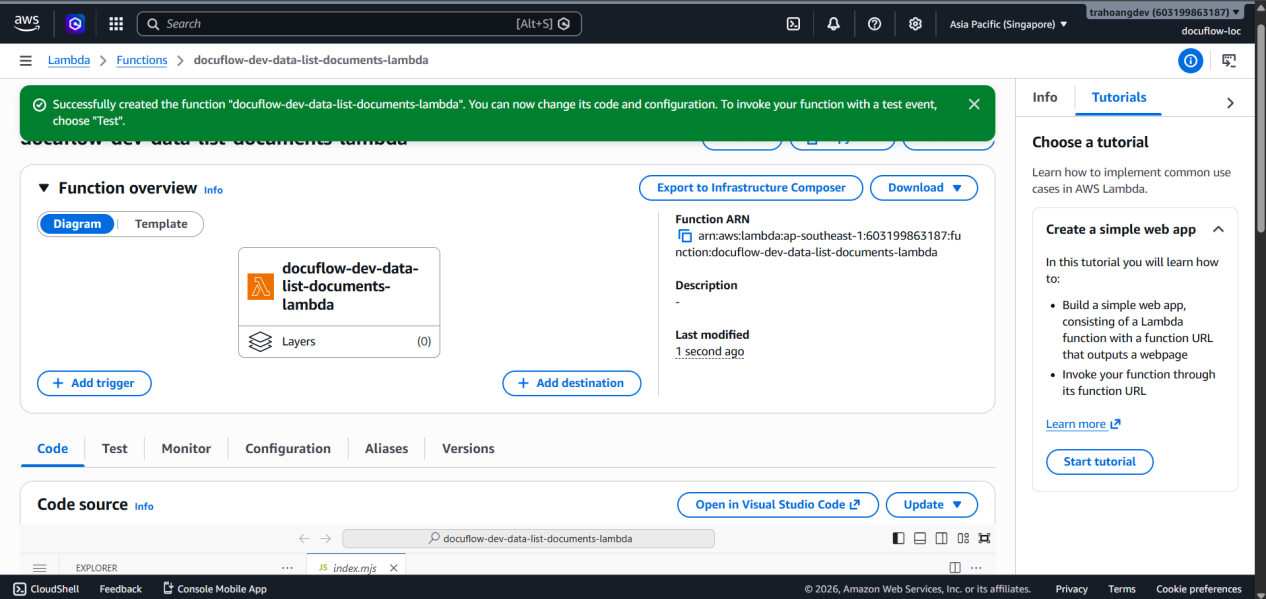Select the Diagram view toggle
The image size is (1266, 599).
point(78,224)
